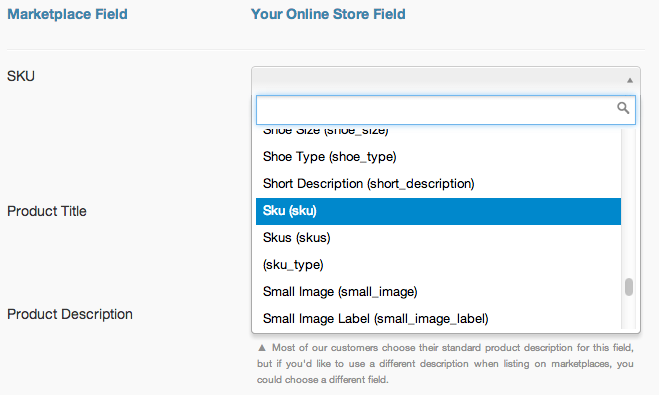The width and height of the screenshot is (659, 395).
Task: Collapse the SKU dropdown using its arrow
Action: tap(630, 80)
